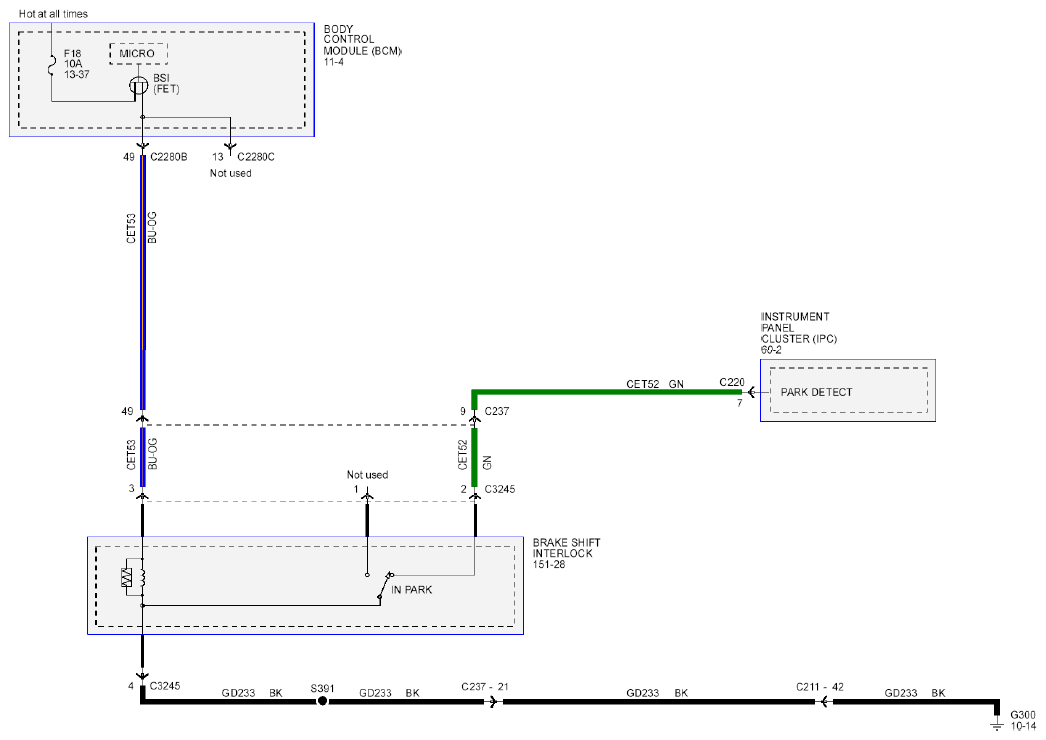Click pin number 13 at C2280C
Viewport: 1046px width, 740px height.
(217, 157)
